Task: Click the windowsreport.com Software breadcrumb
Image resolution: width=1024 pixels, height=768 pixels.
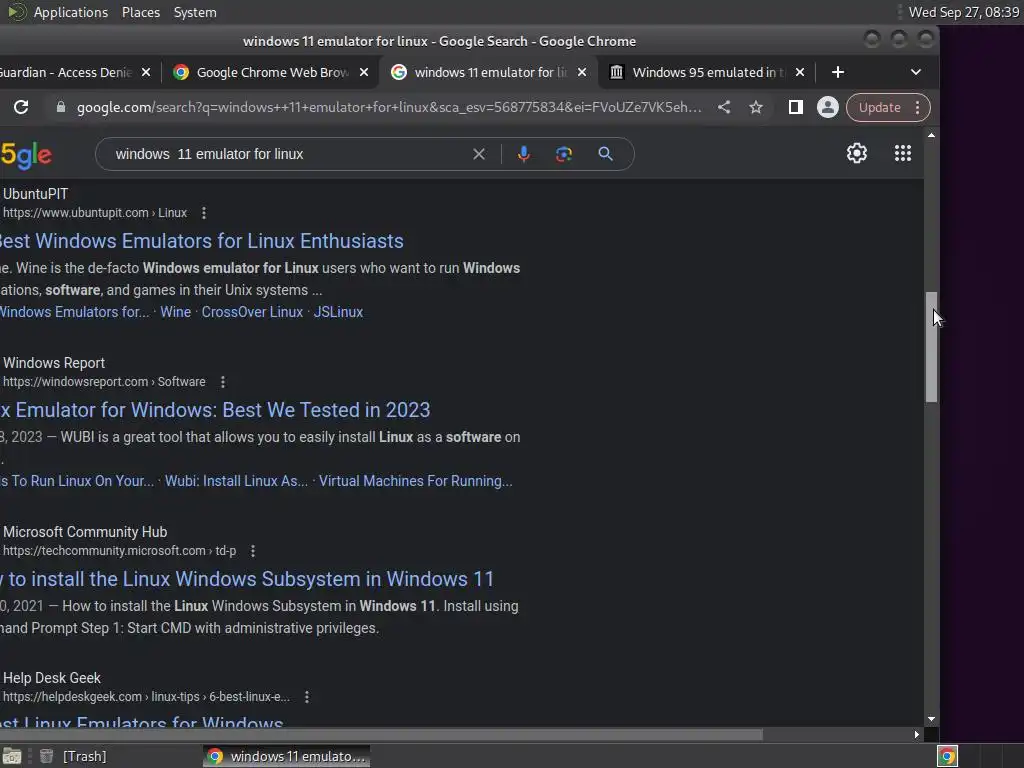Action: 104,382
